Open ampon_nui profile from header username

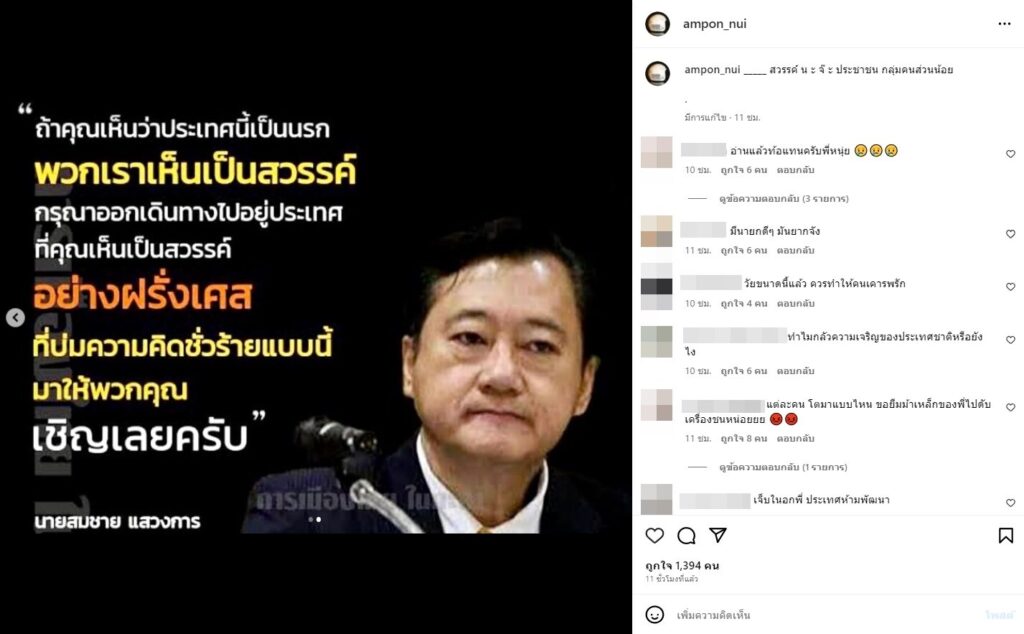[x=714, y=24]
